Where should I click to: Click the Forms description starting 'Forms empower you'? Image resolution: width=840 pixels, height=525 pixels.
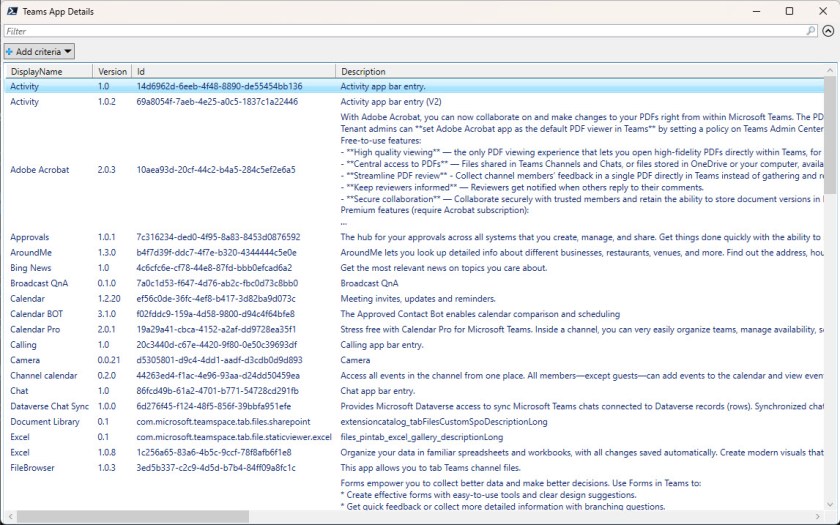tap(521, 483)
